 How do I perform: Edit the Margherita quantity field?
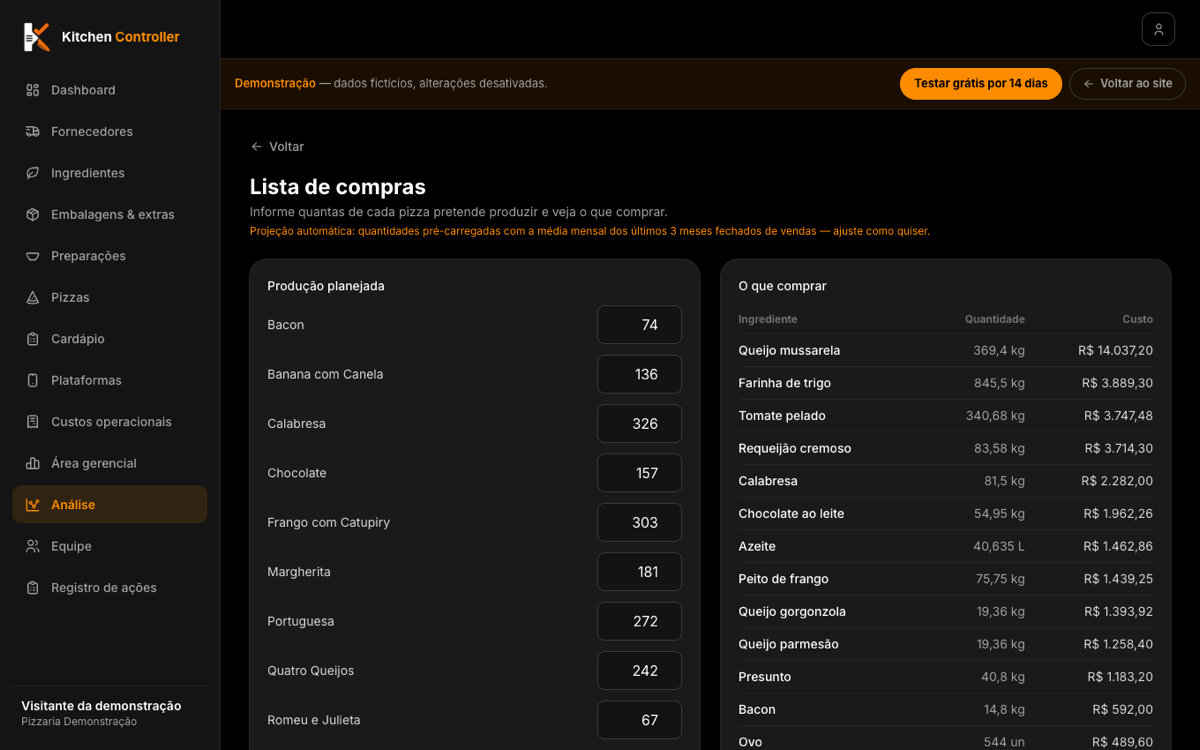coord(640,572)
